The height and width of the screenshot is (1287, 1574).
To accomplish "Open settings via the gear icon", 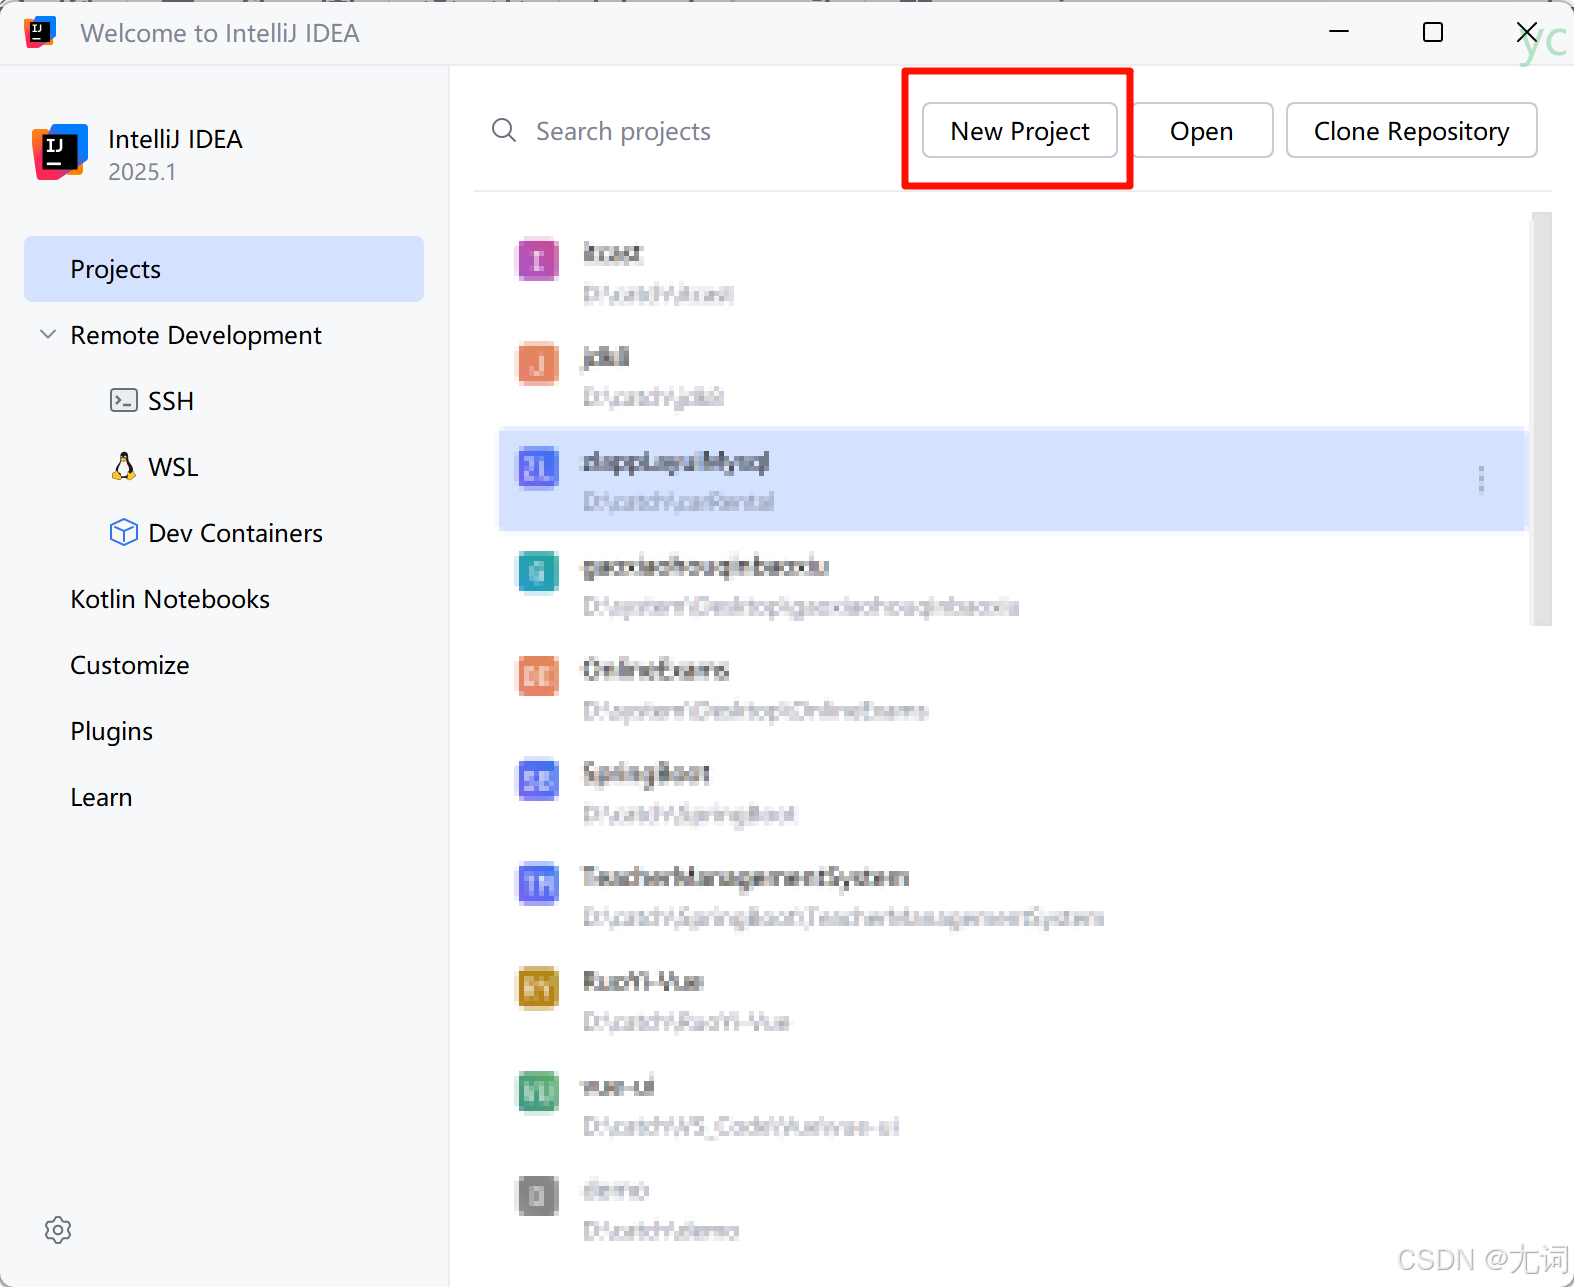I will (x=58, y=1230).
